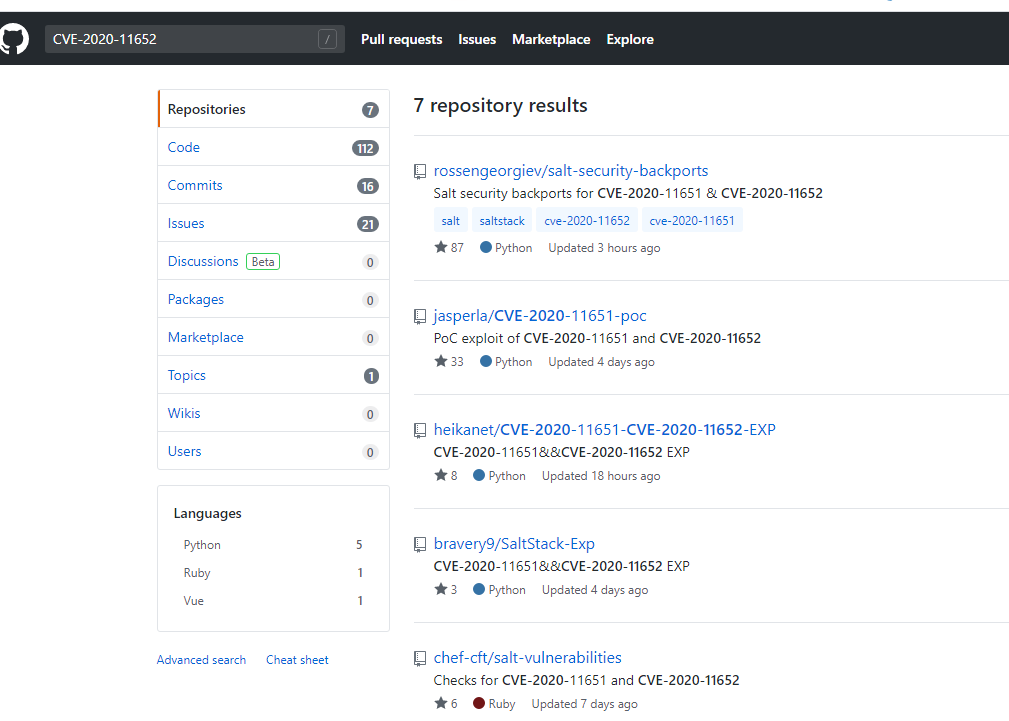This screenshot has width=1009, height=721.
Task: Open chef-cft/salt-vulnerabilities repository
Action: click(x=528, y=657)
